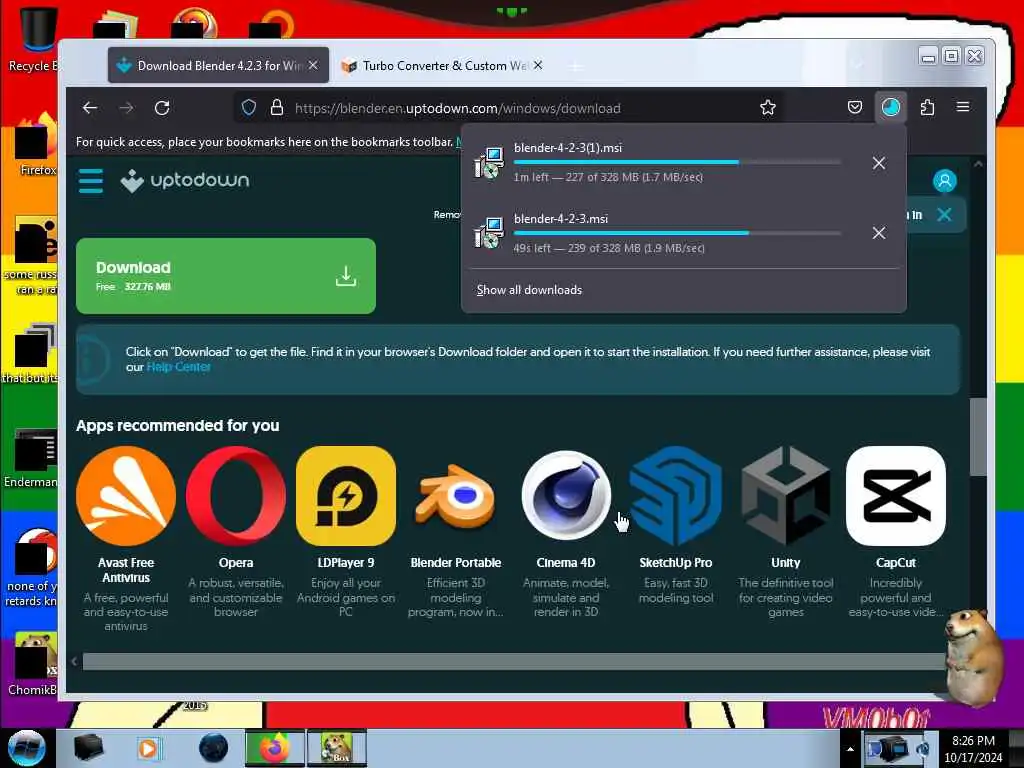Click the green Download button
Image resolution: width=1024 pixels, height=768 pixels.
pyautogui.click(x=226, y=276)
